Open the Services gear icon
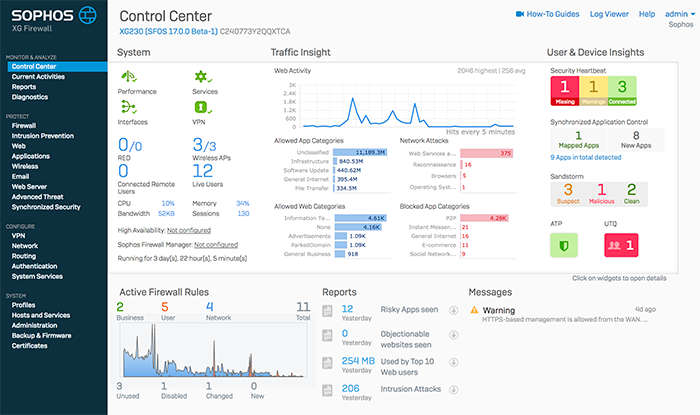 coord(203,77)
